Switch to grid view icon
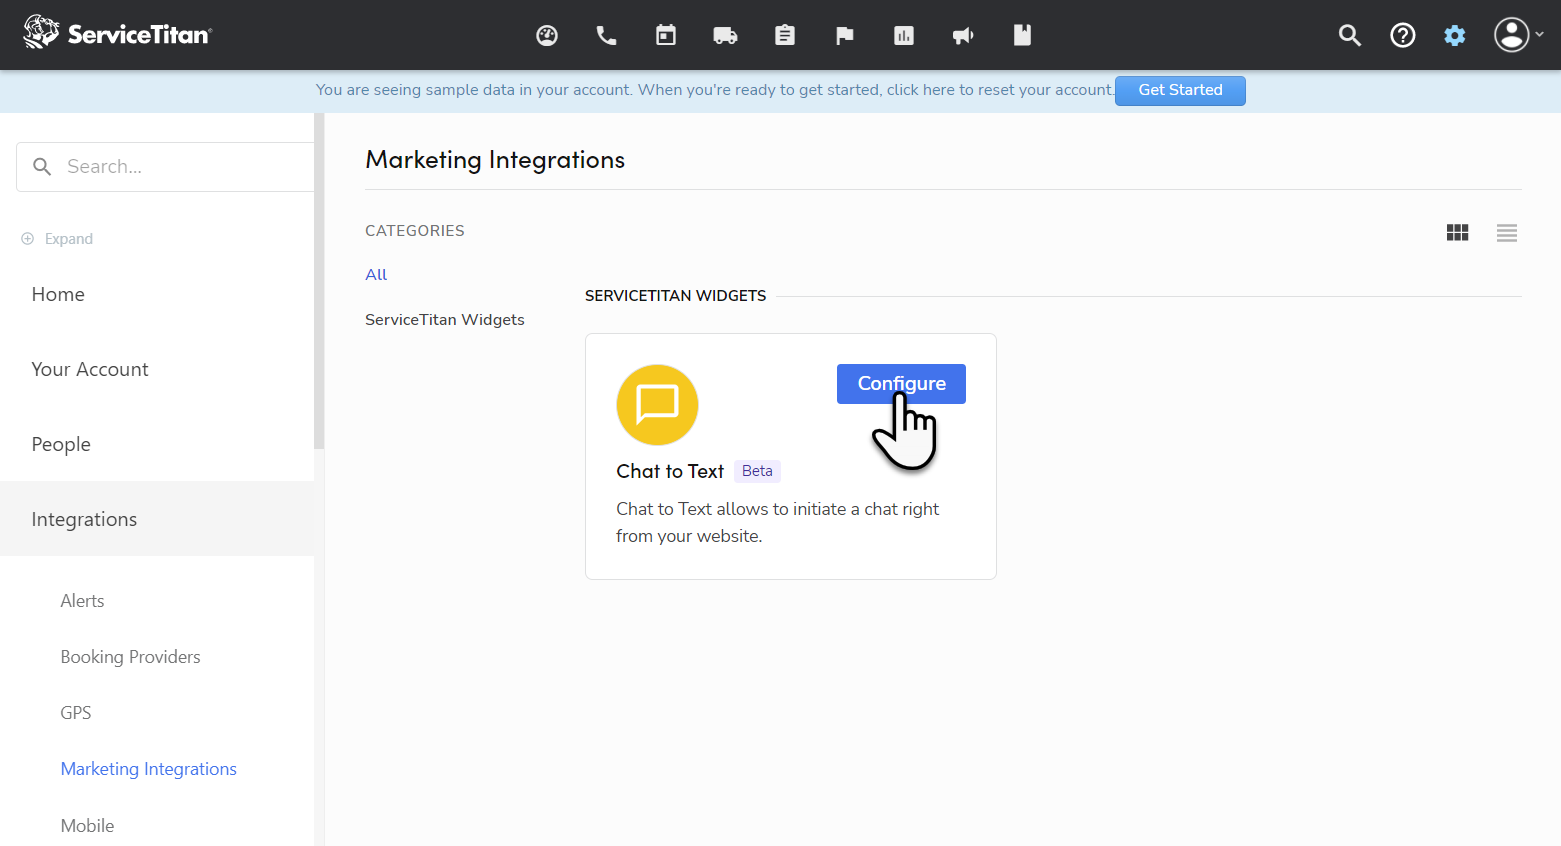This screenshot has height=846, width=1561. click(x=1458, y=233)
